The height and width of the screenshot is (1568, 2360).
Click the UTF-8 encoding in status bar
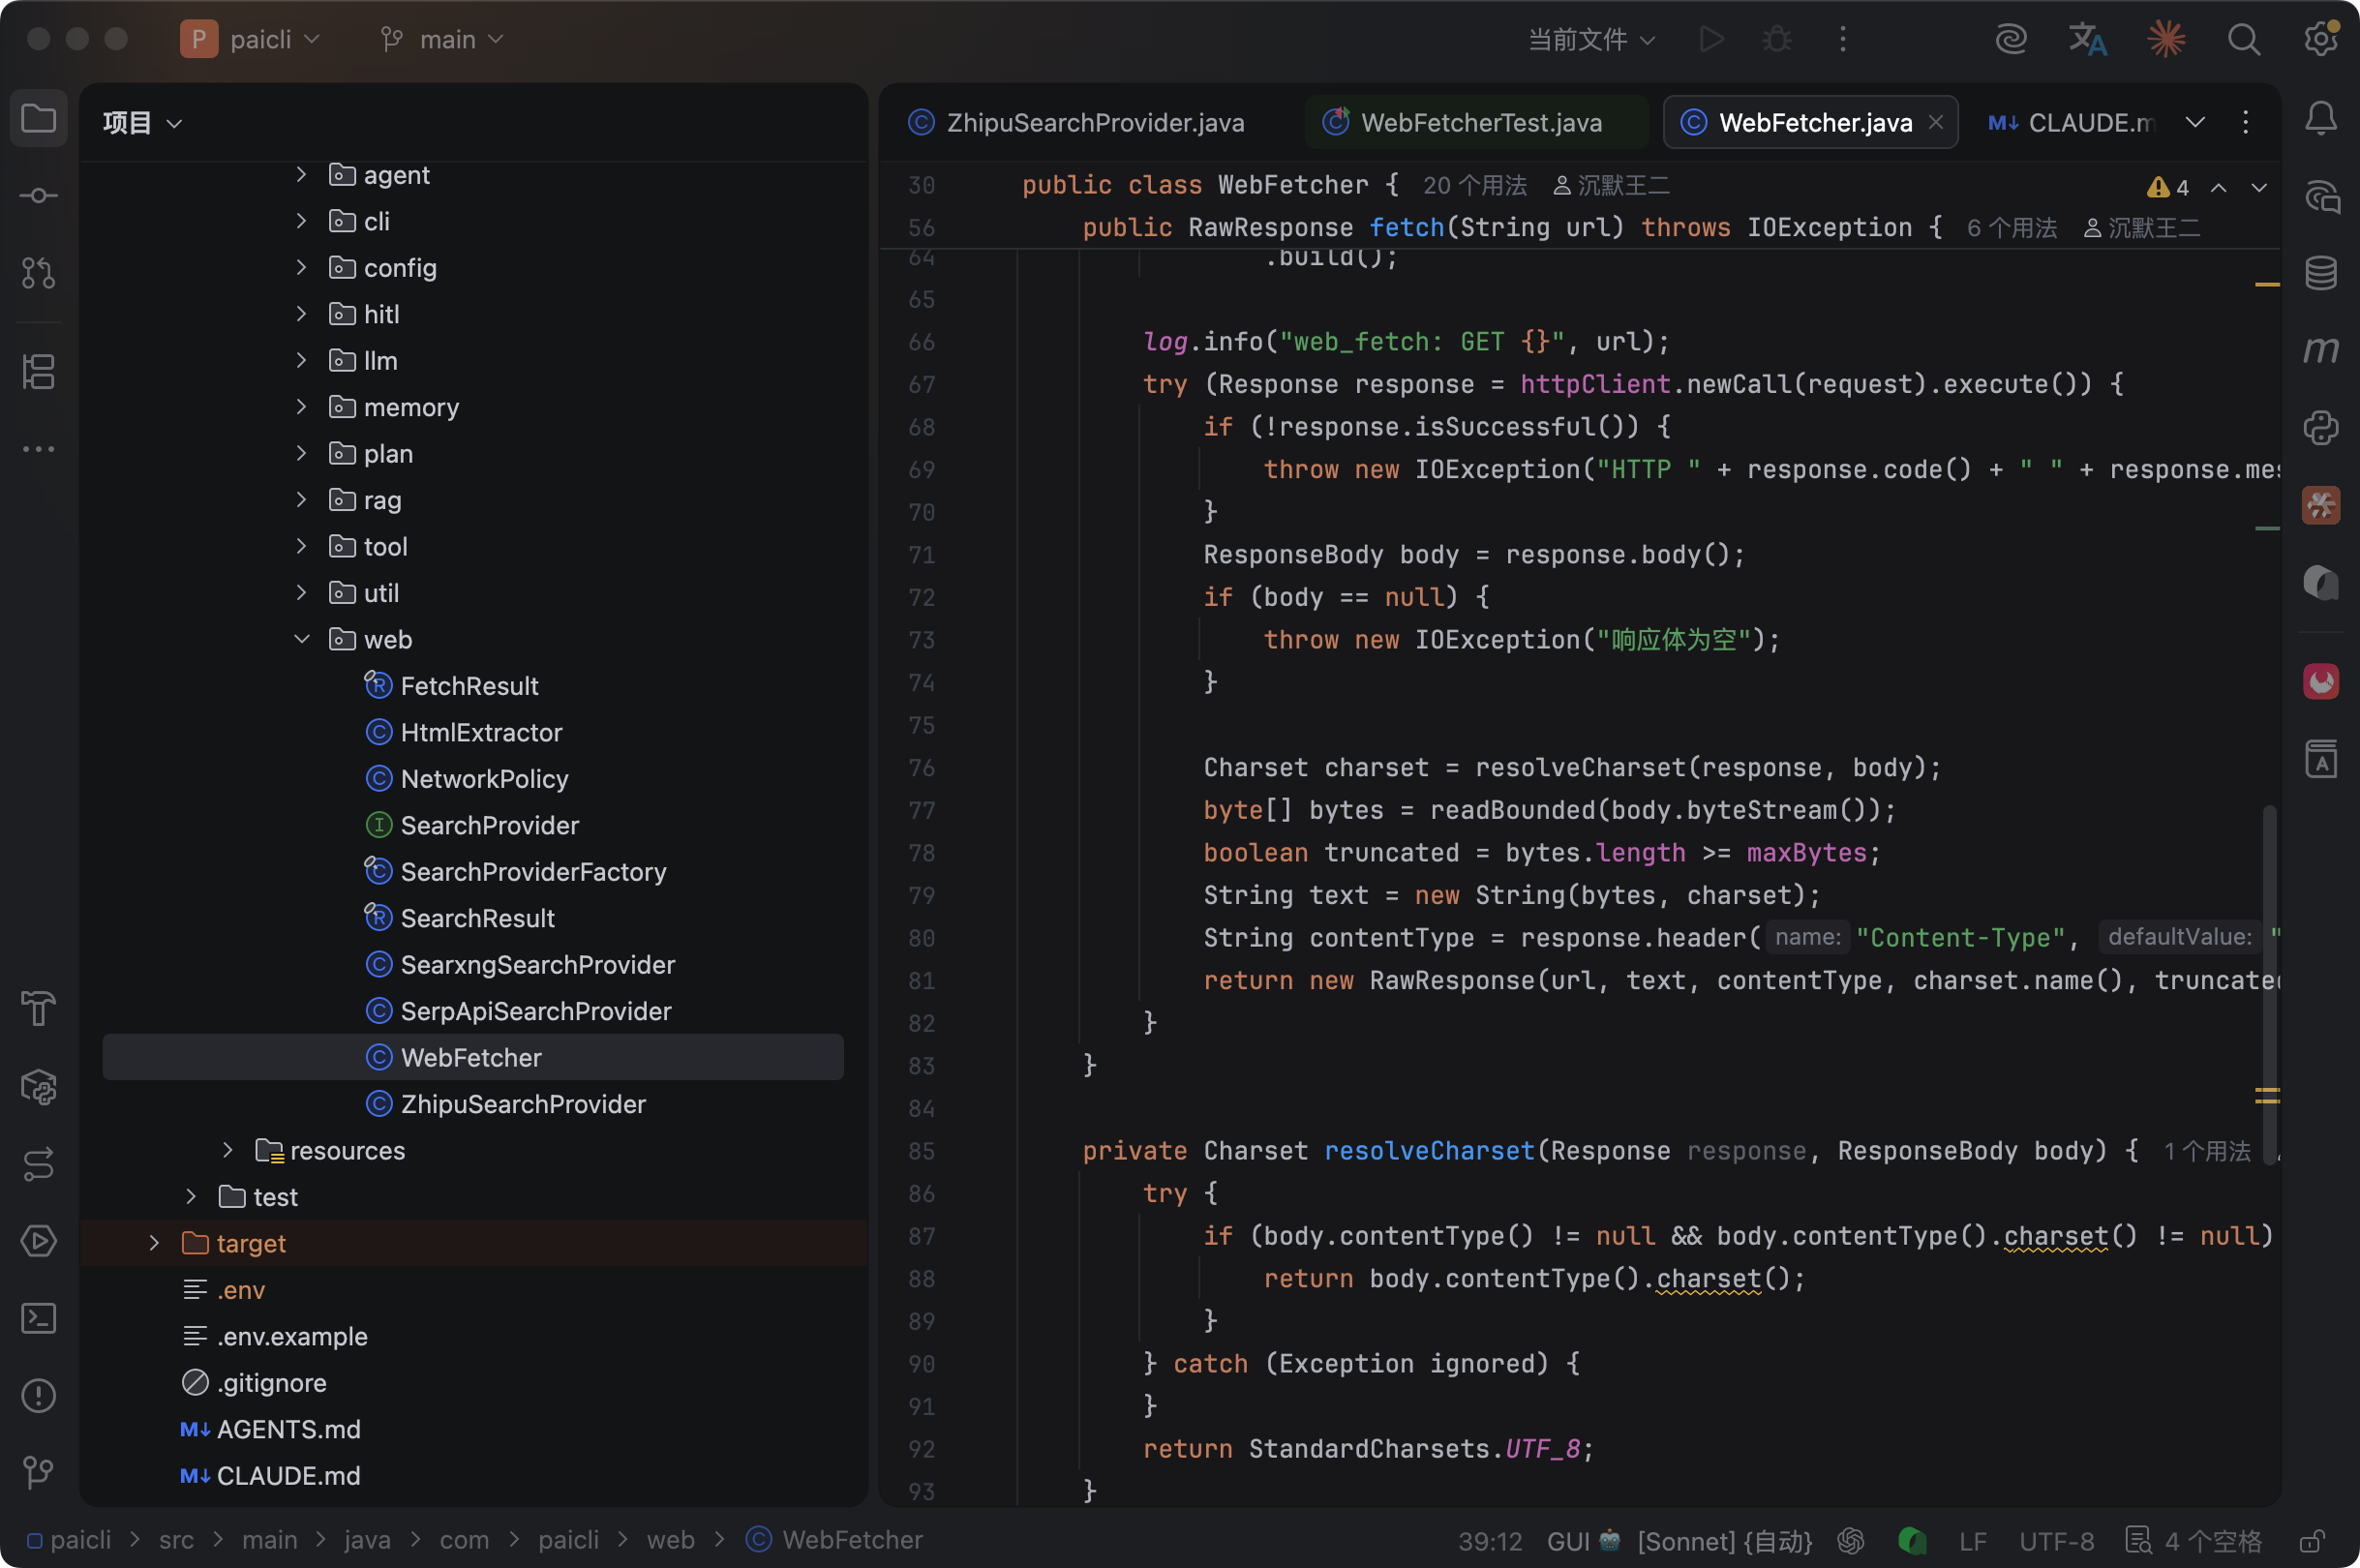coord(2056,1541)
